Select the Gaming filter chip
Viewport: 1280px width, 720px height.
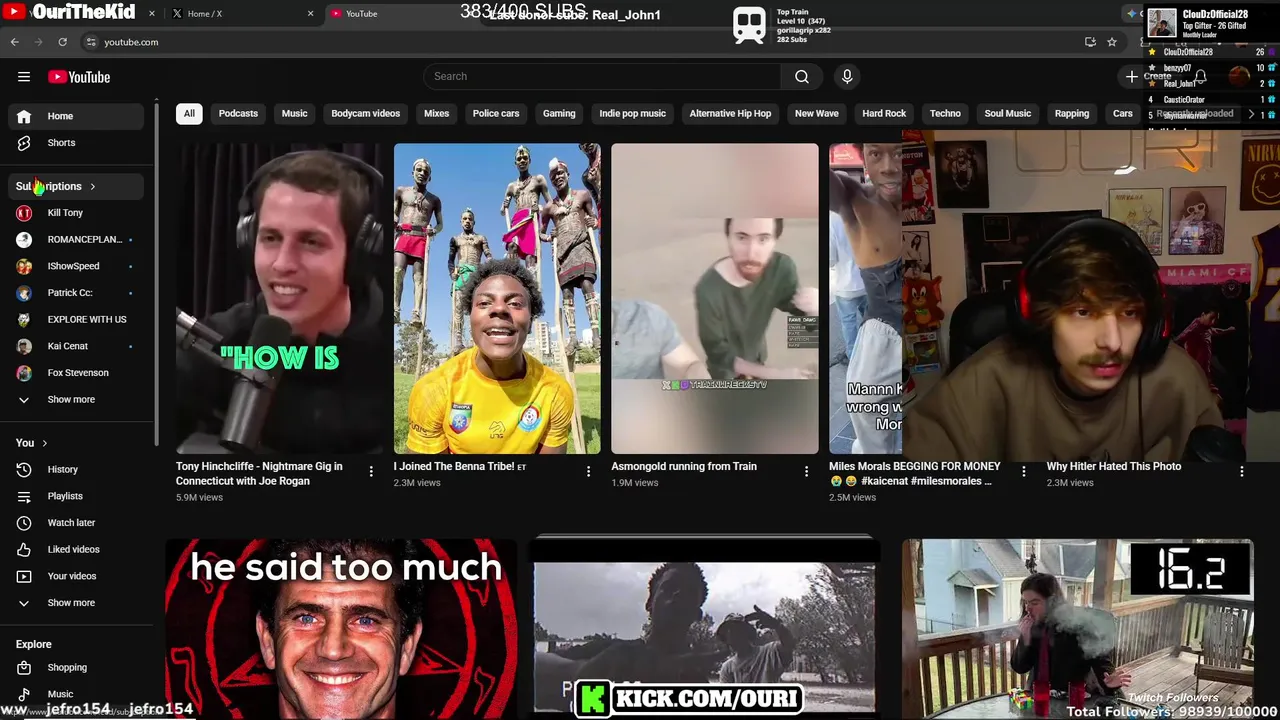[x=559, y=114]
